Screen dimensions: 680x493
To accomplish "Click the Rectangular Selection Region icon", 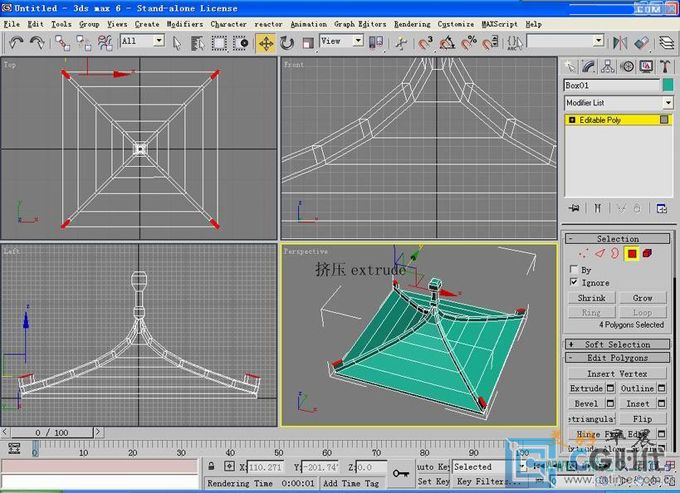I will (219, 43).
